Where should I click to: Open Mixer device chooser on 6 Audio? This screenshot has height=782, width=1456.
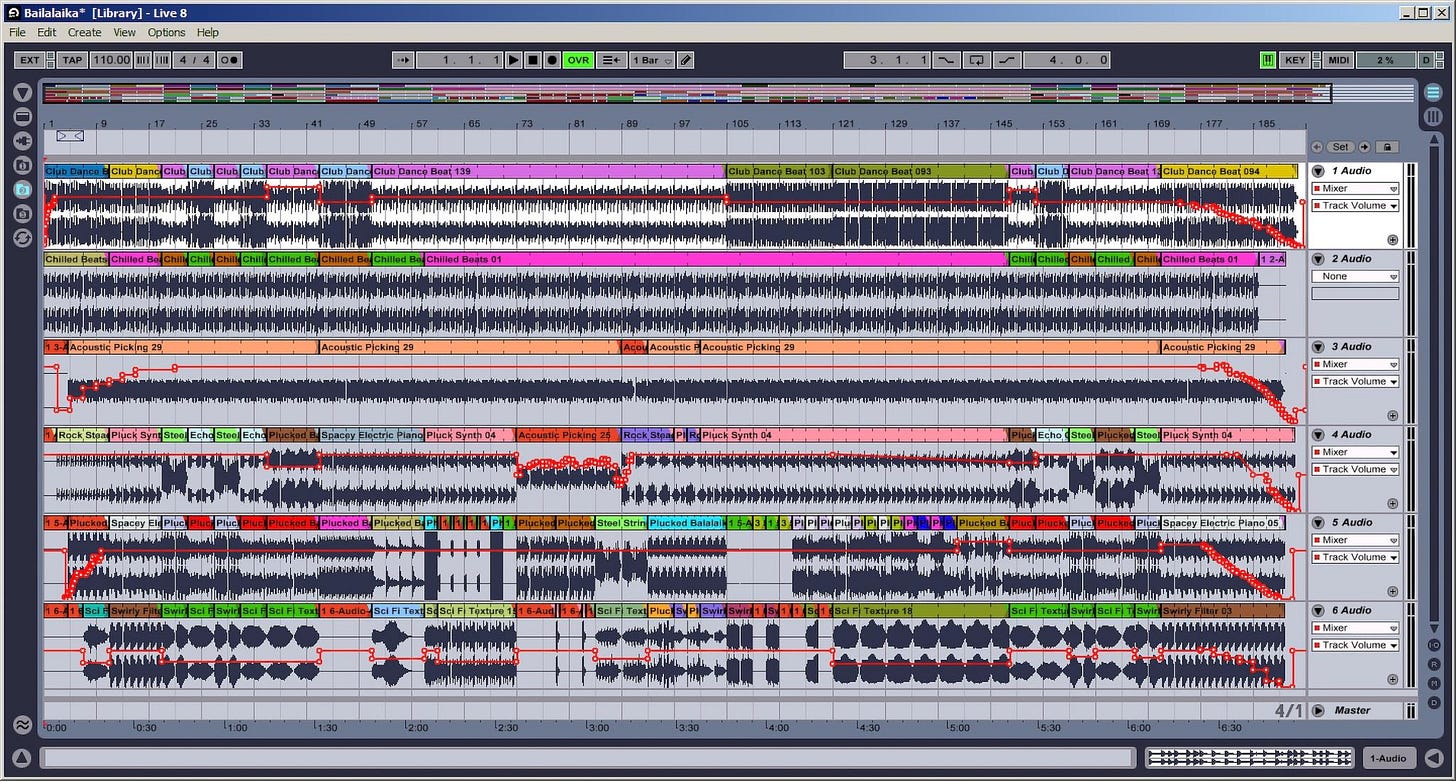click(x=1355, y=628)
